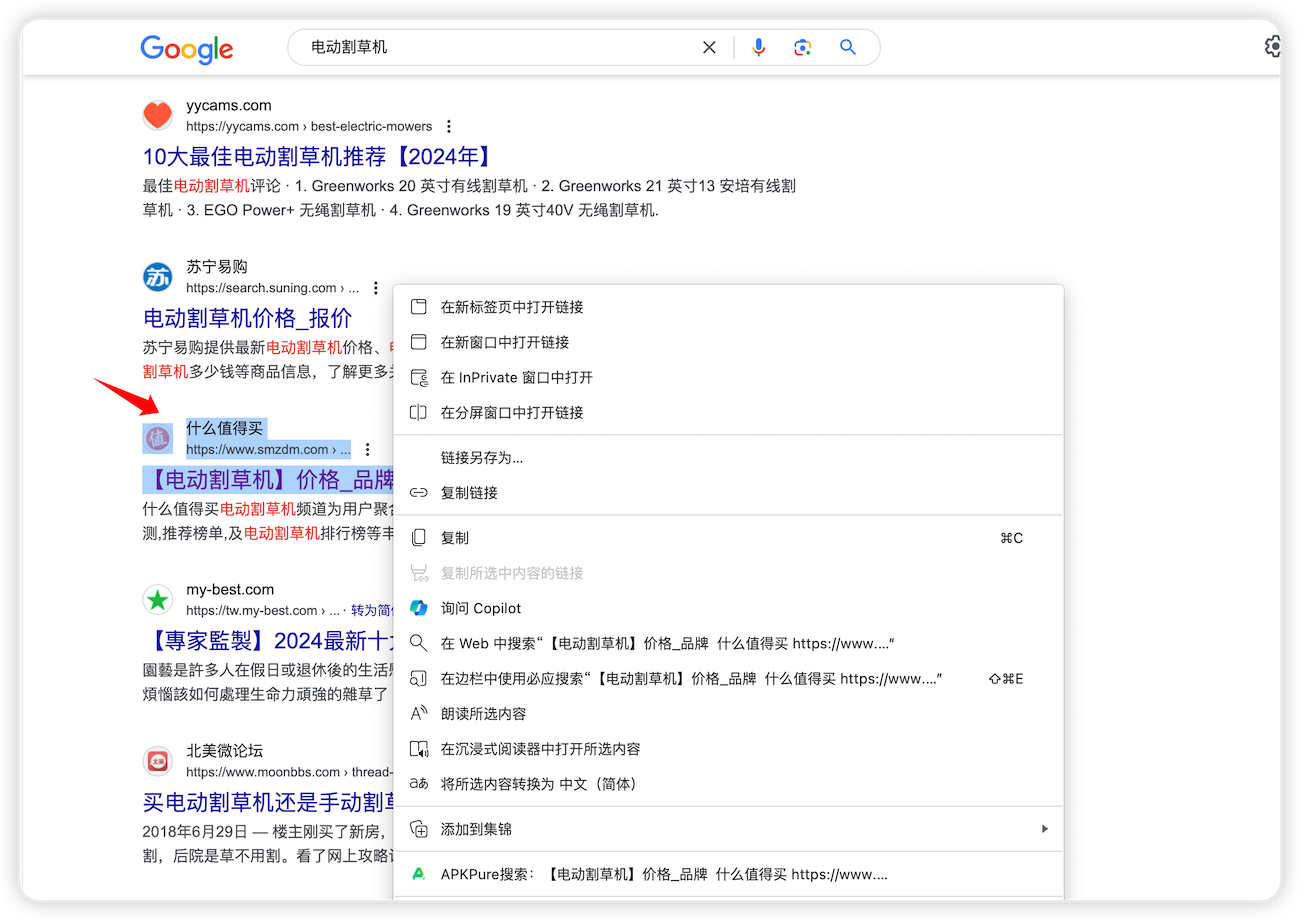The image size is (1300, 920).
Task: Open 10大最佳电动割草机推荐 result link
Action: click(318, 157)
